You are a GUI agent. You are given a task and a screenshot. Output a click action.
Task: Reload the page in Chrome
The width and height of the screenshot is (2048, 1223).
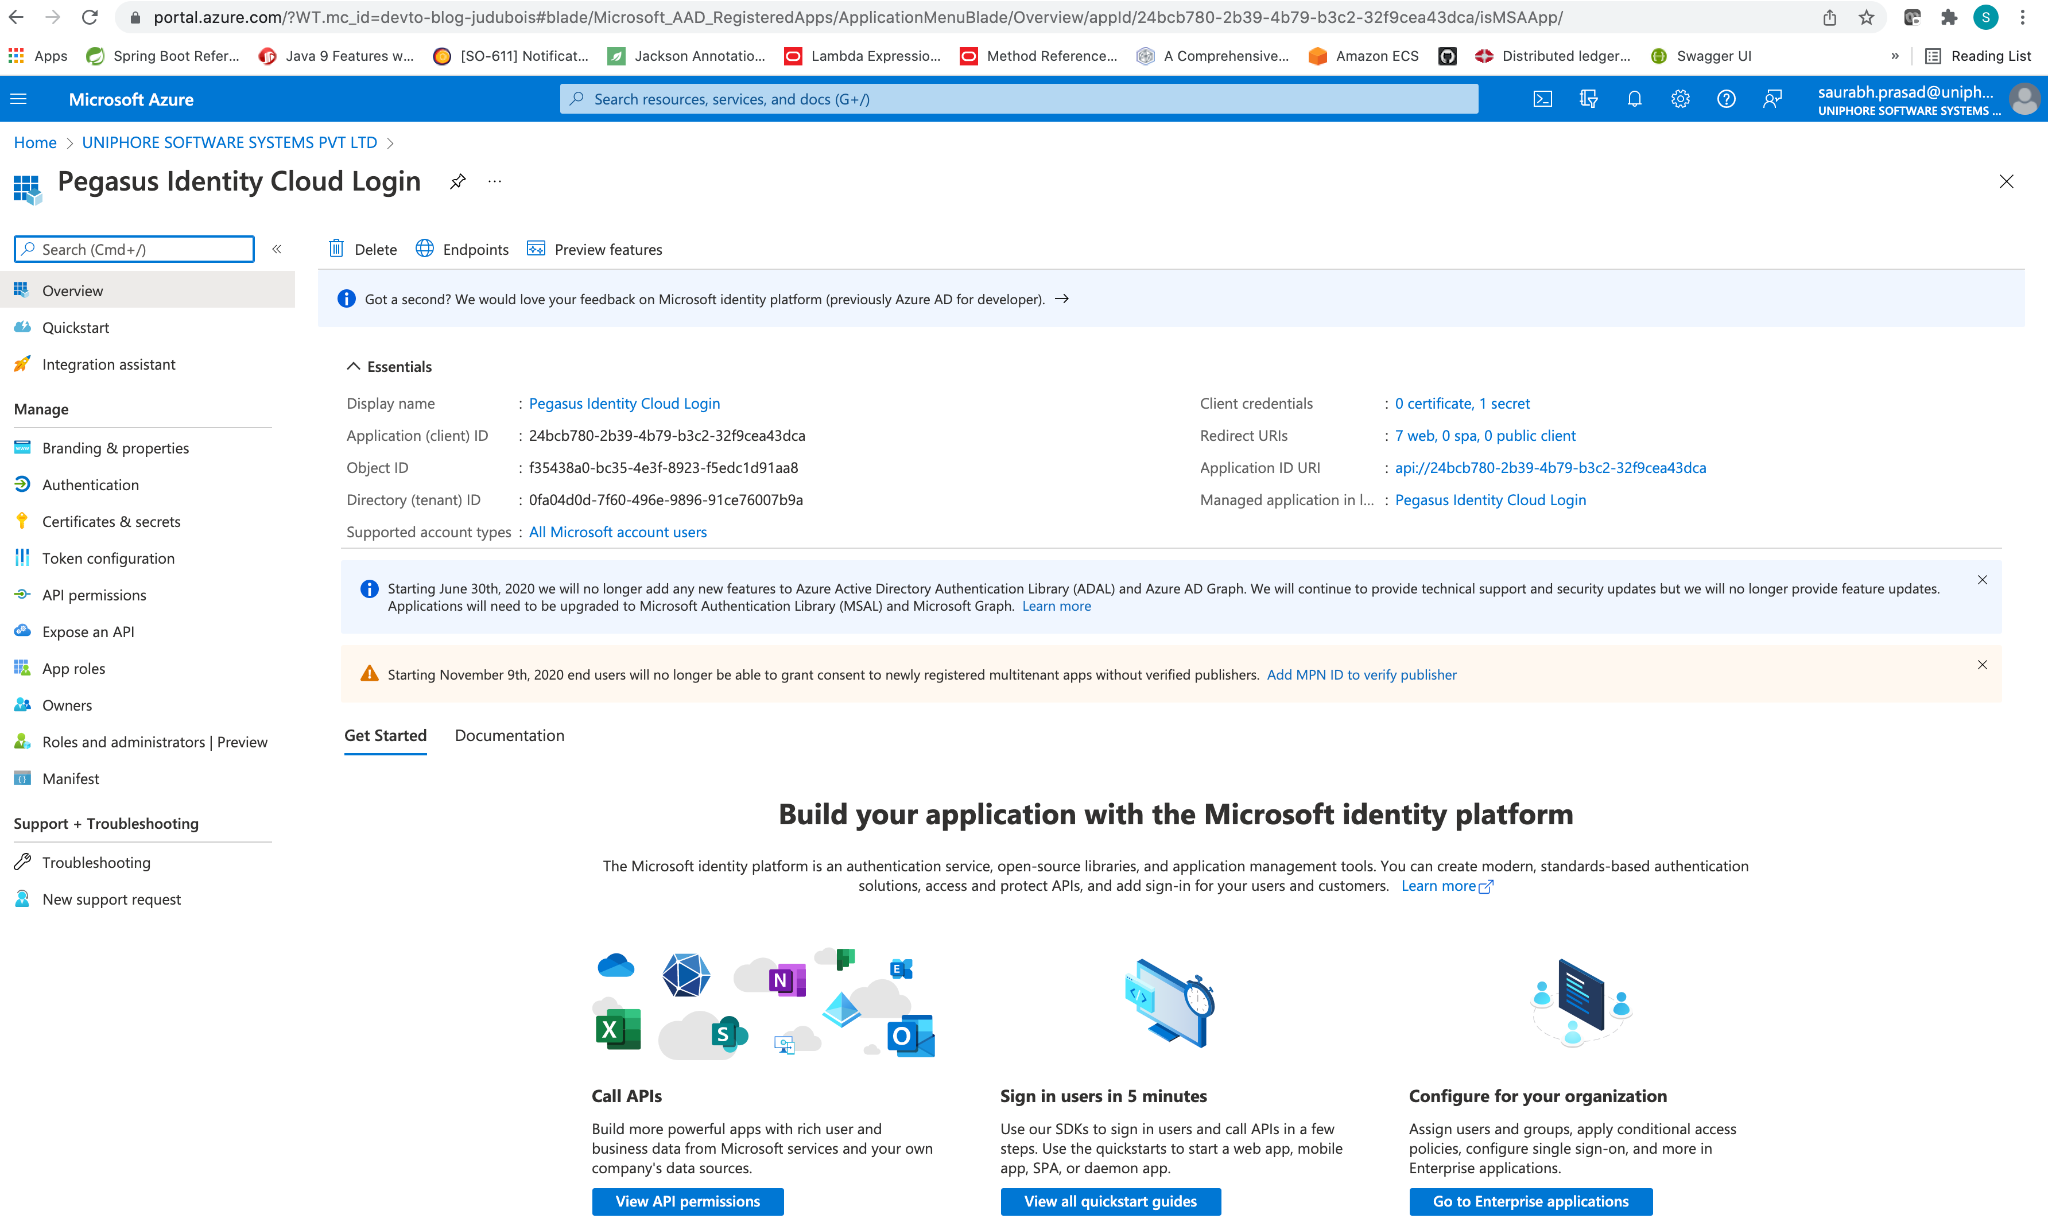90,17
